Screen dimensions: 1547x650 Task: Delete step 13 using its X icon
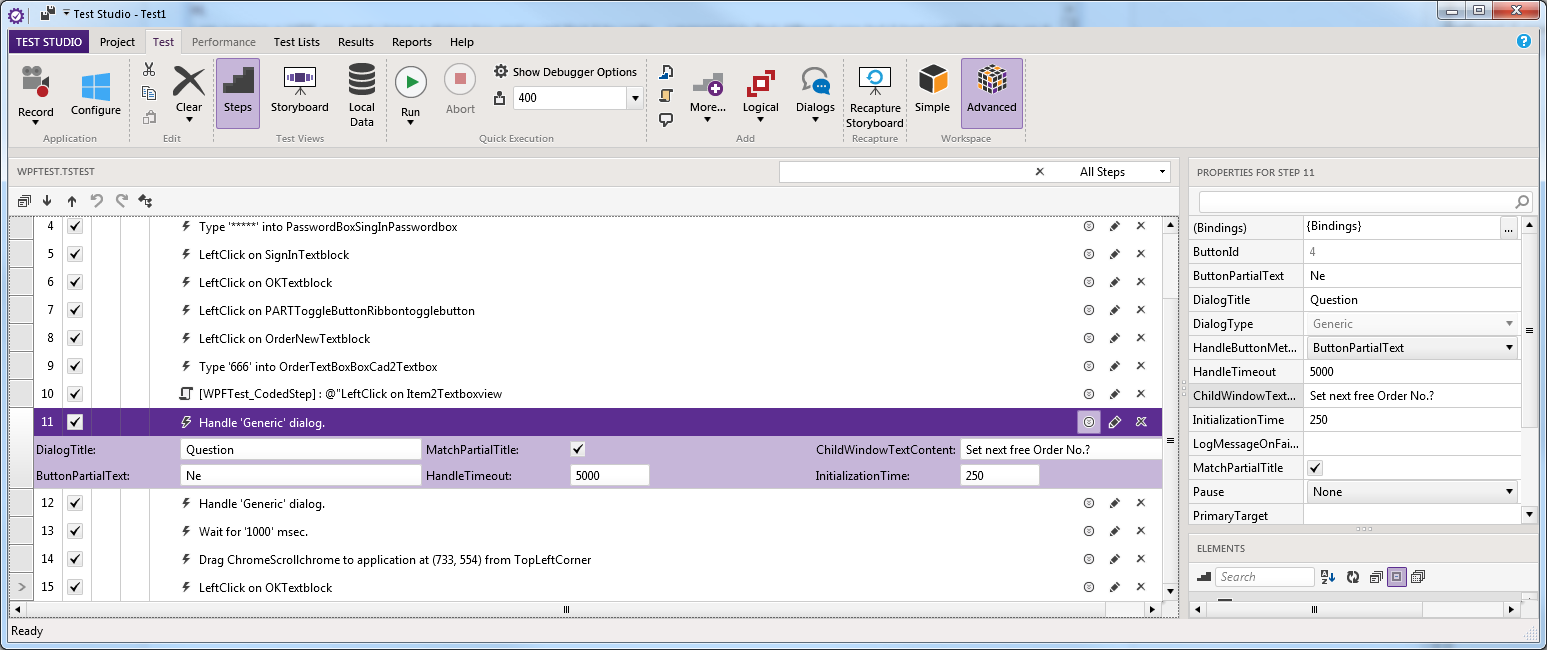tap(1140, 531)
